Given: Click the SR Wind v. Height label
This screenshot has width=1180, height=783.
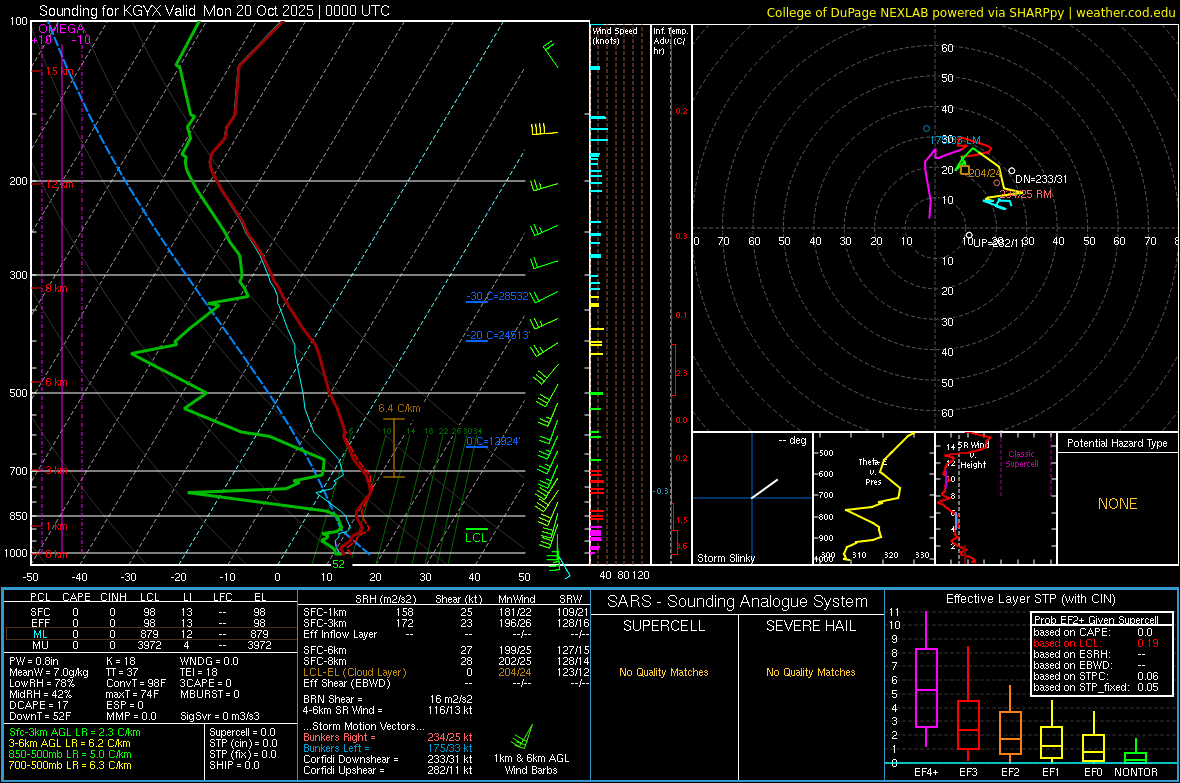Looking at the screenshot, I should [x=973, y=455].
